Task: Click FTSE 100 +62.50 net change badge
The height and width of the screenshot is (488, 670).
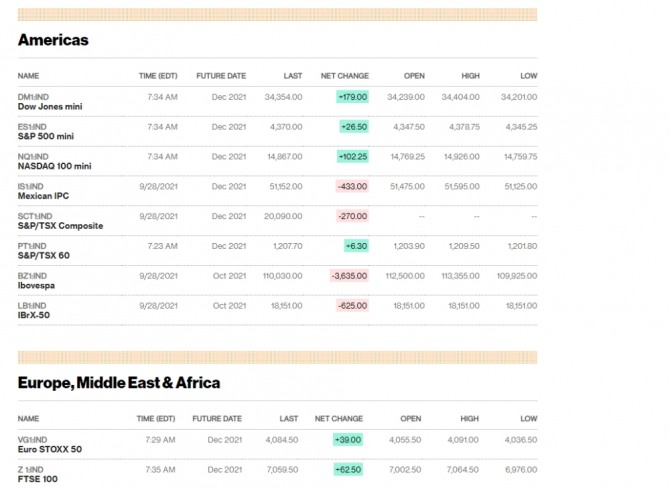Action: (x=349, y=469)
